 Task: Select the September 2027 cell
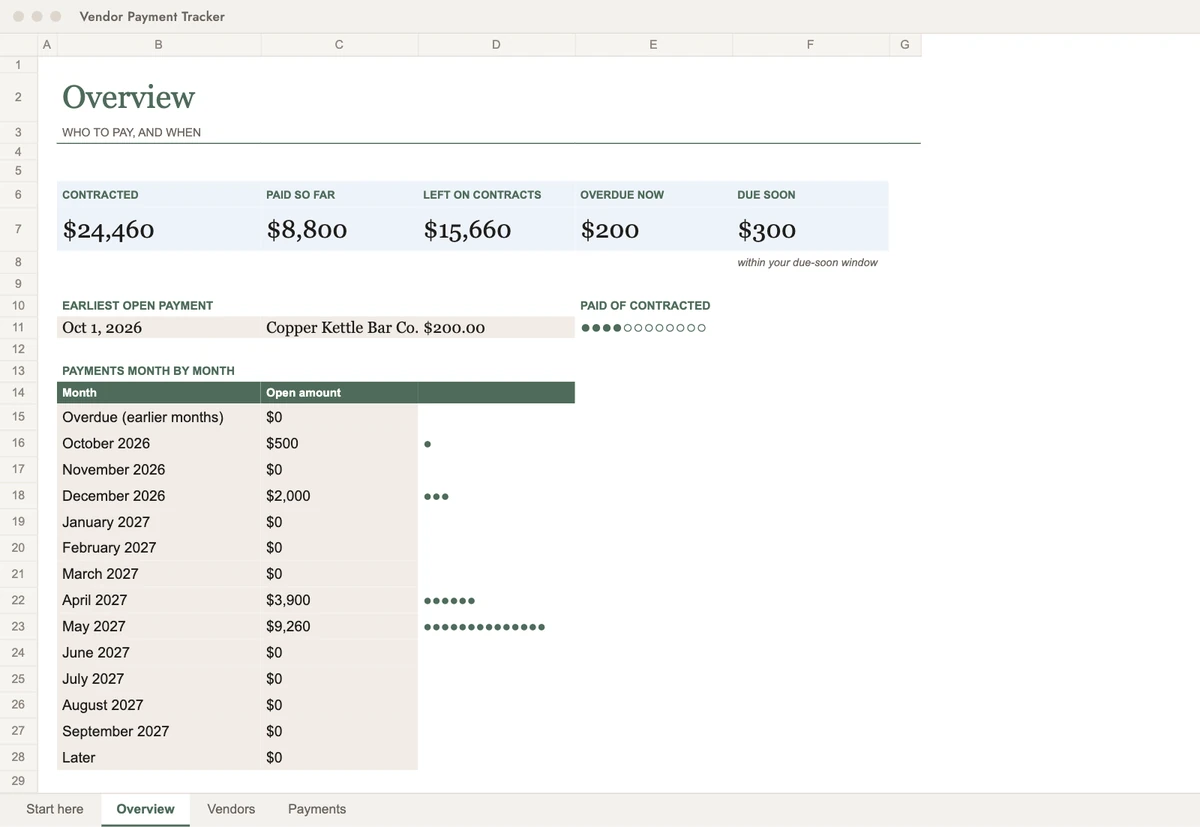[x=116, y=731]
